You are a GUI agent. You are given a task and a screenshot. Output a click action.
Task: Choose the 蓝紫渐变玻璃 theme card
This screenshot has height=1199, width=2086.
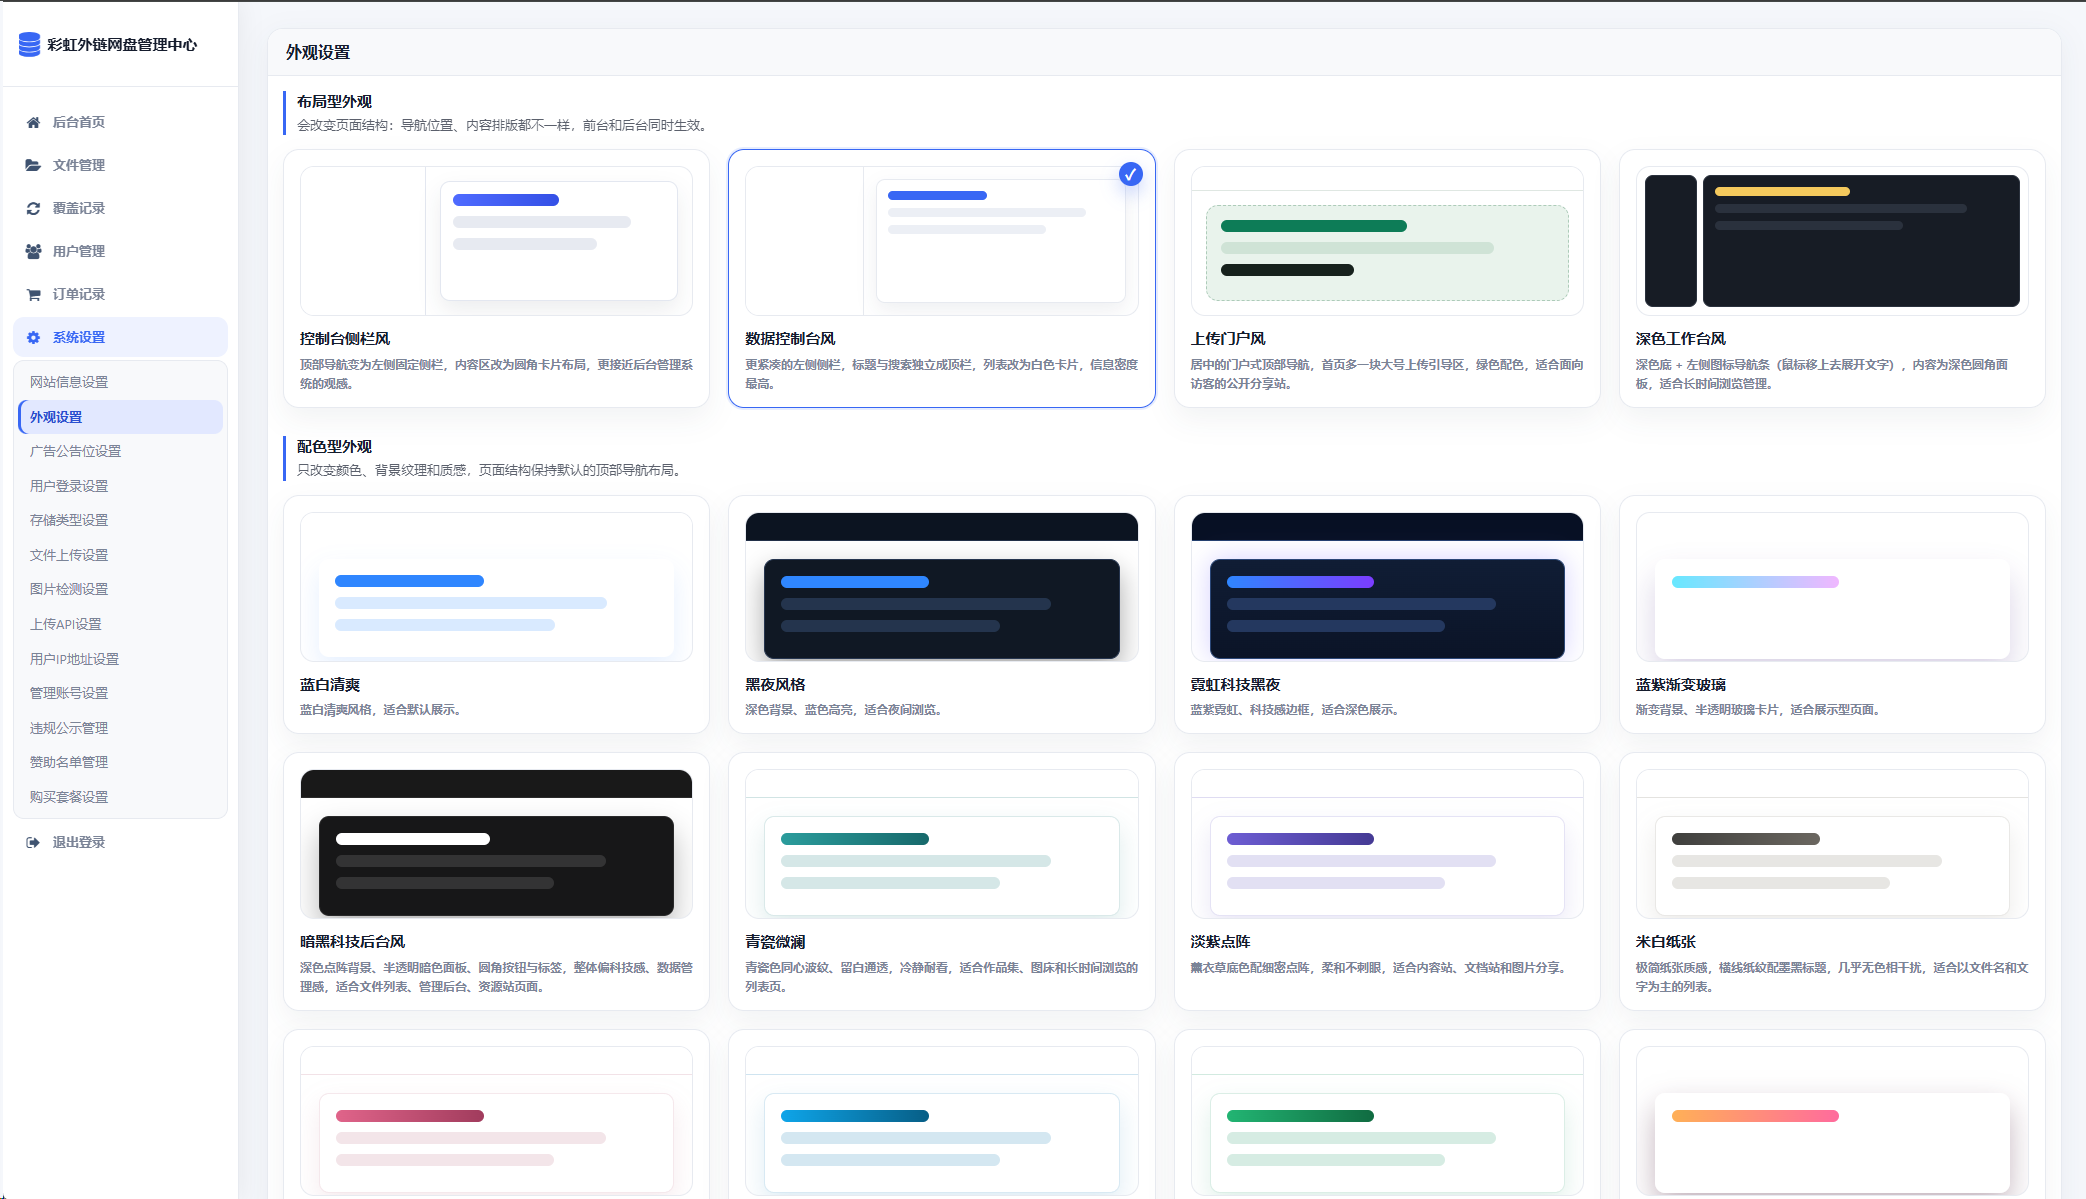pyautogui.click(x=1832, y=614)
